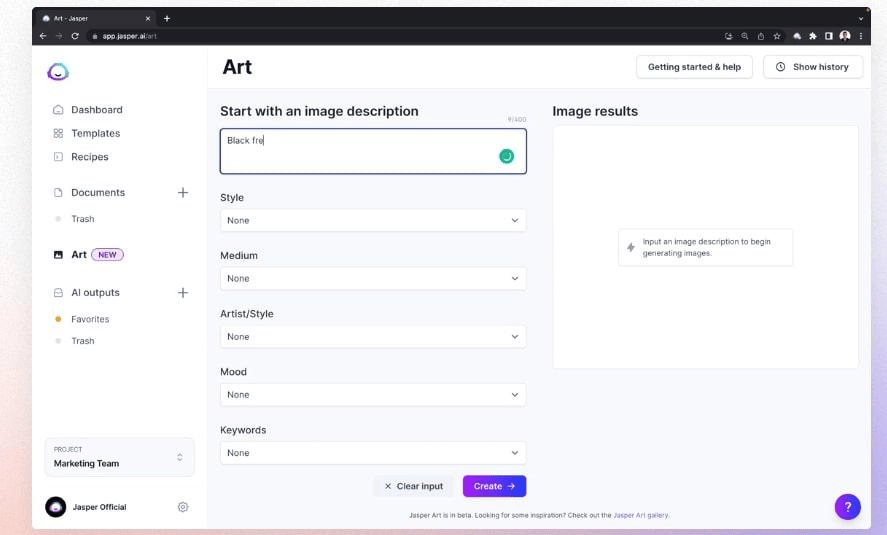
Task: Click the Create button
Action: [494, 486]
